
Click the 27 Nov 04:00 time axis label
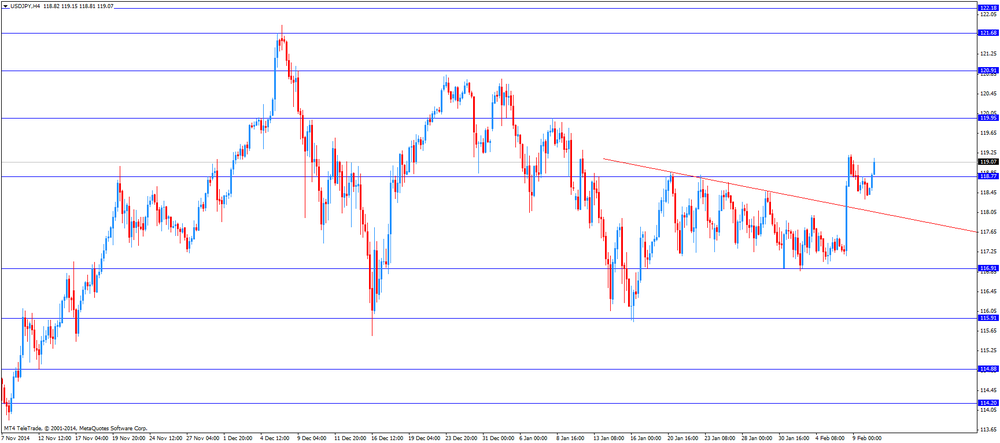pos(203,439)
